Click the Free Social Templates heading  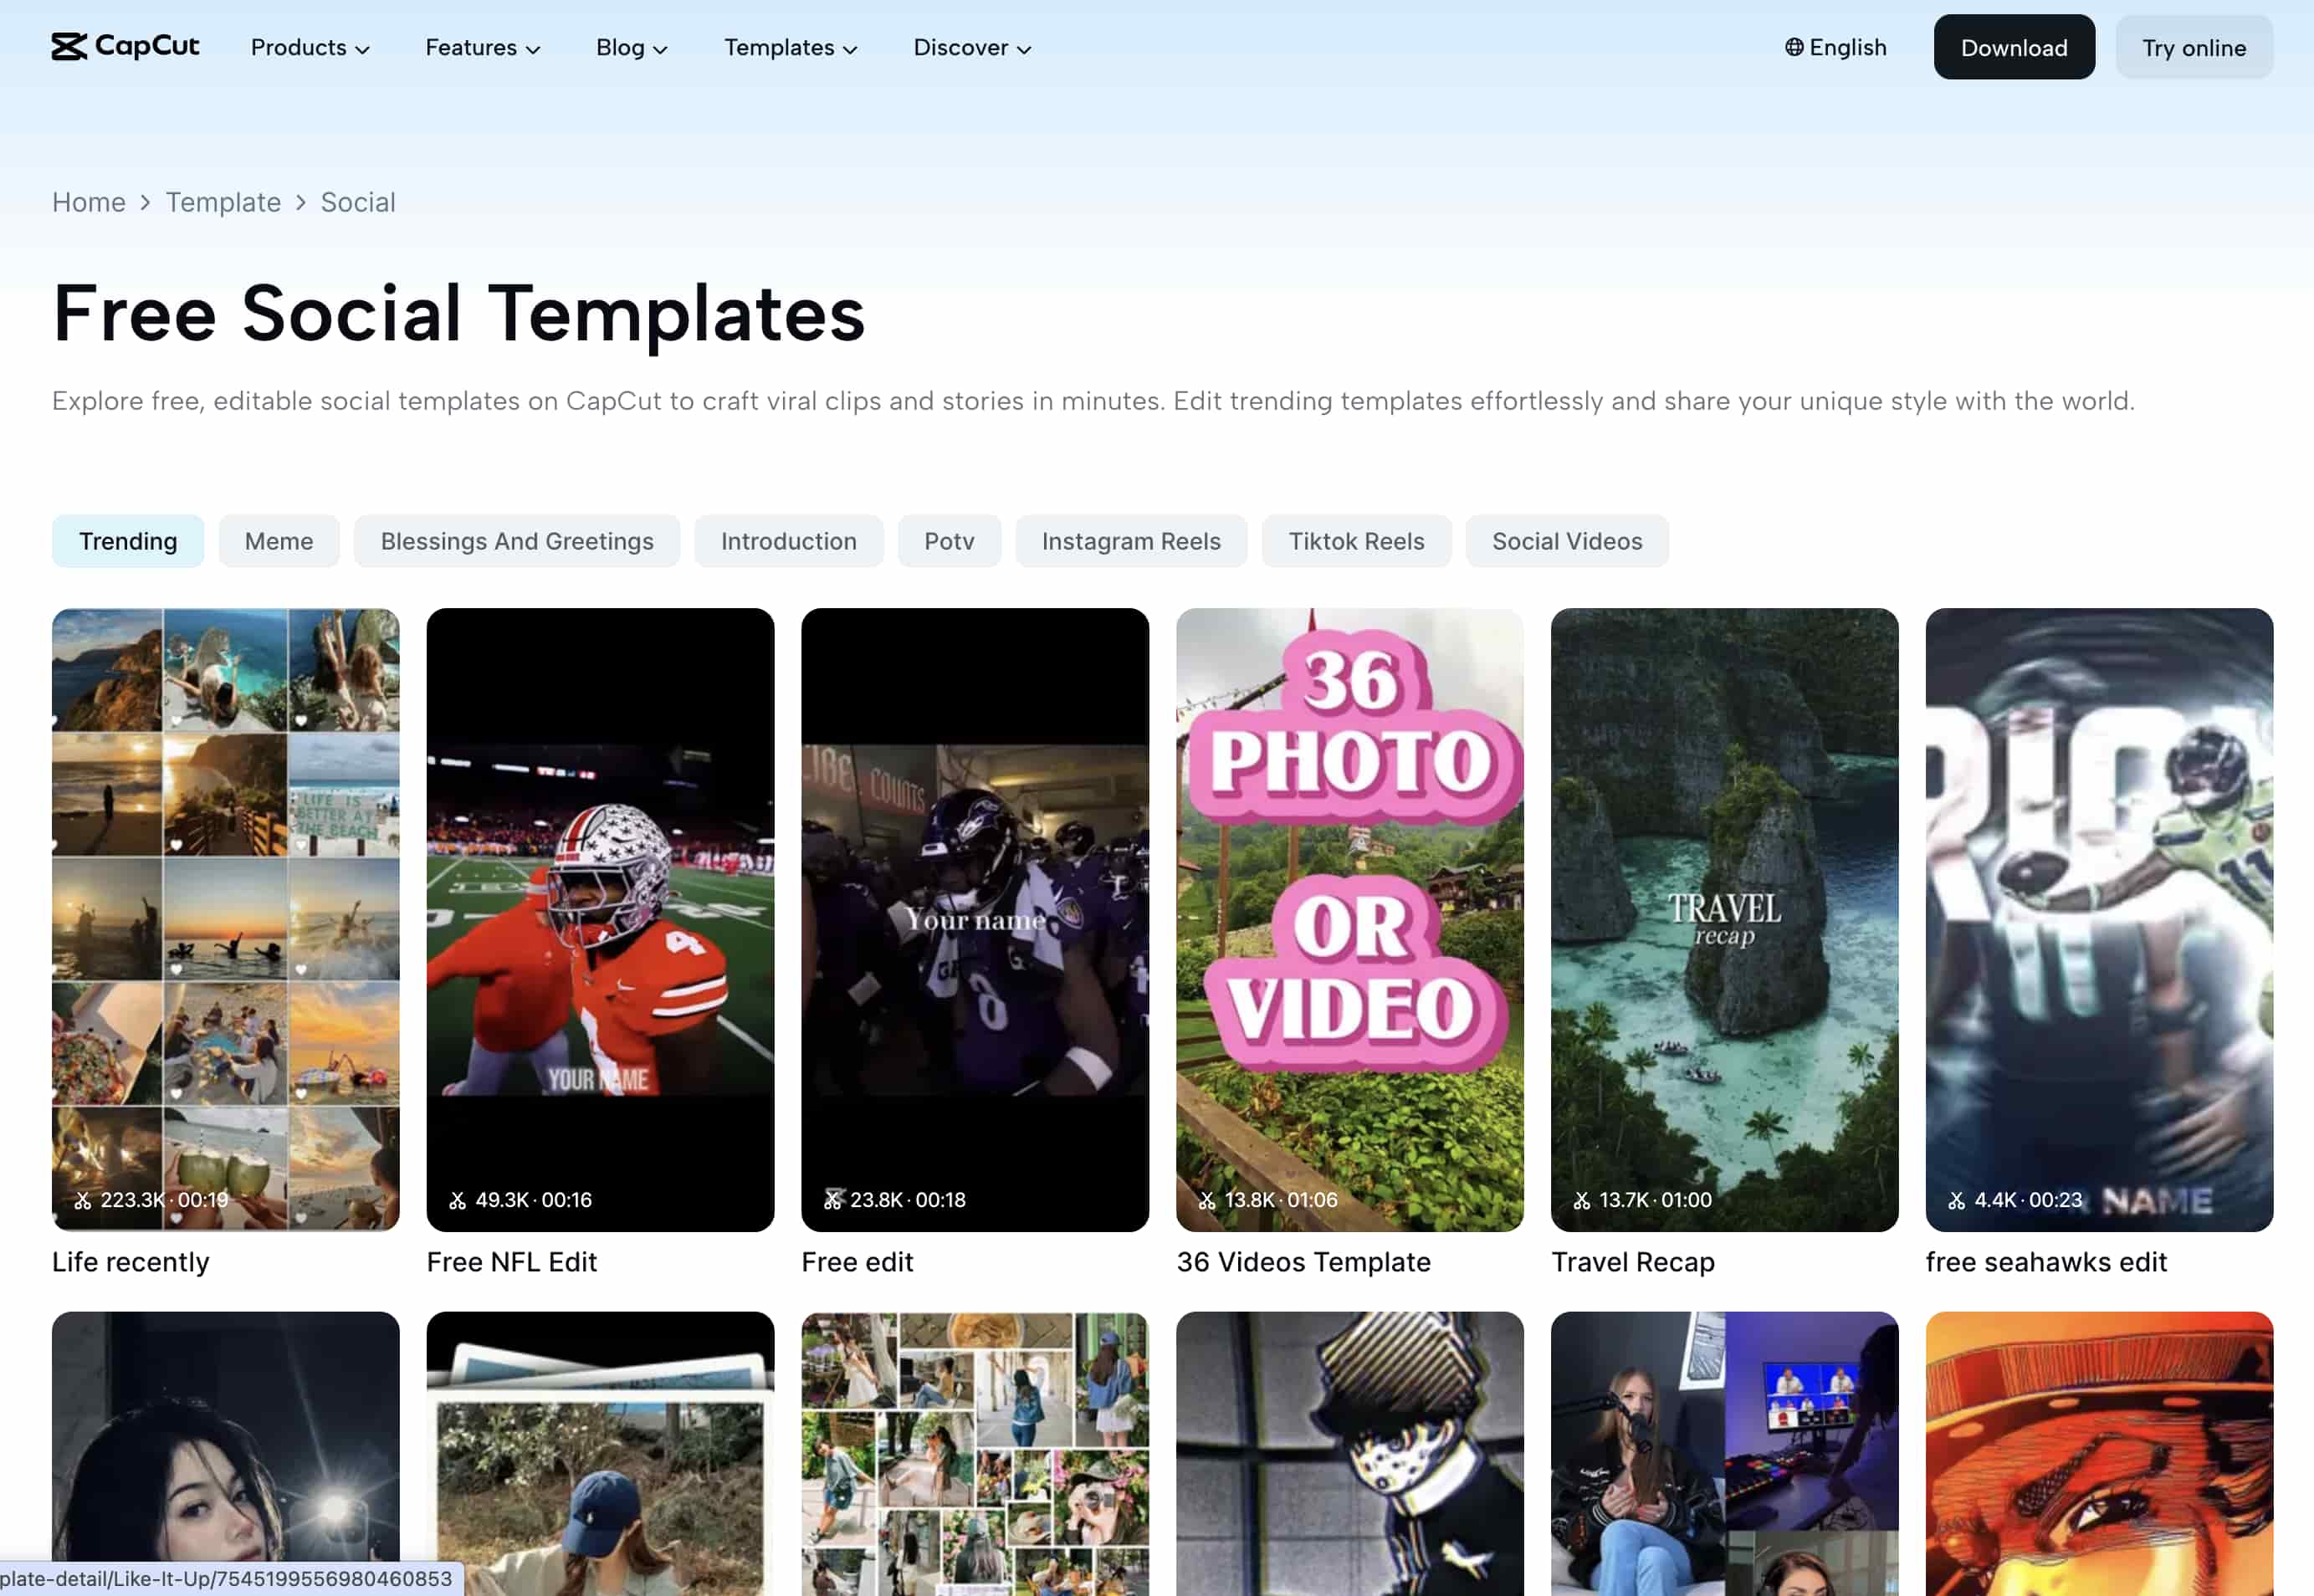tap(459, 314)
